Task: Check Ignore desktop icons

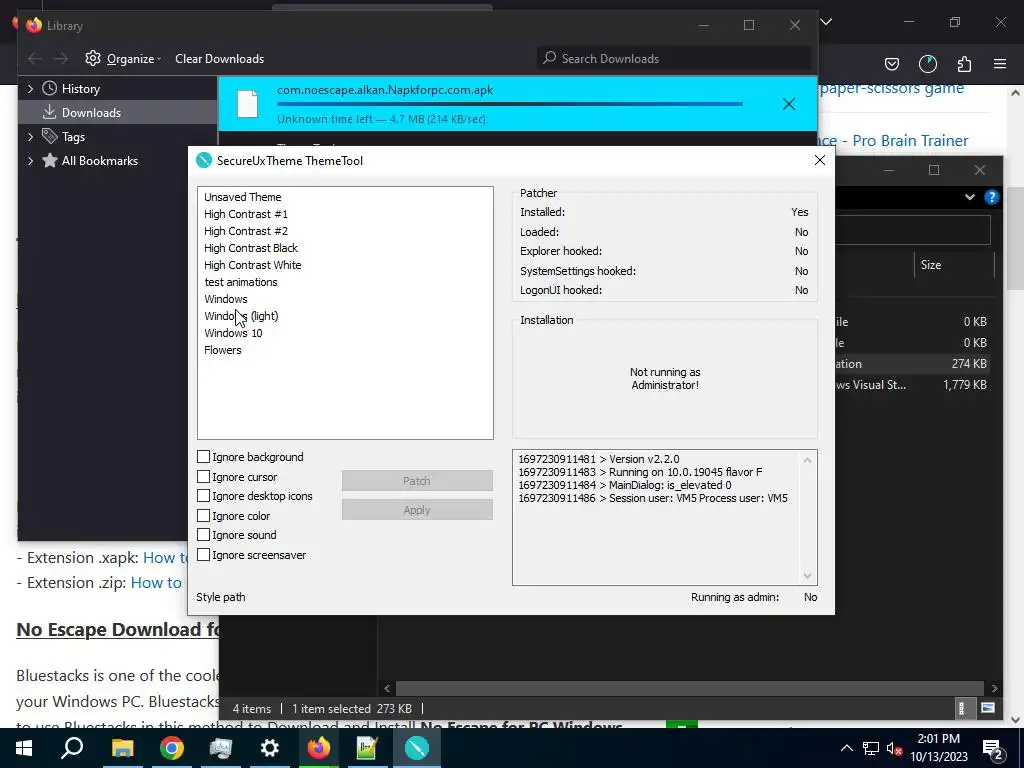Action: 204,496
